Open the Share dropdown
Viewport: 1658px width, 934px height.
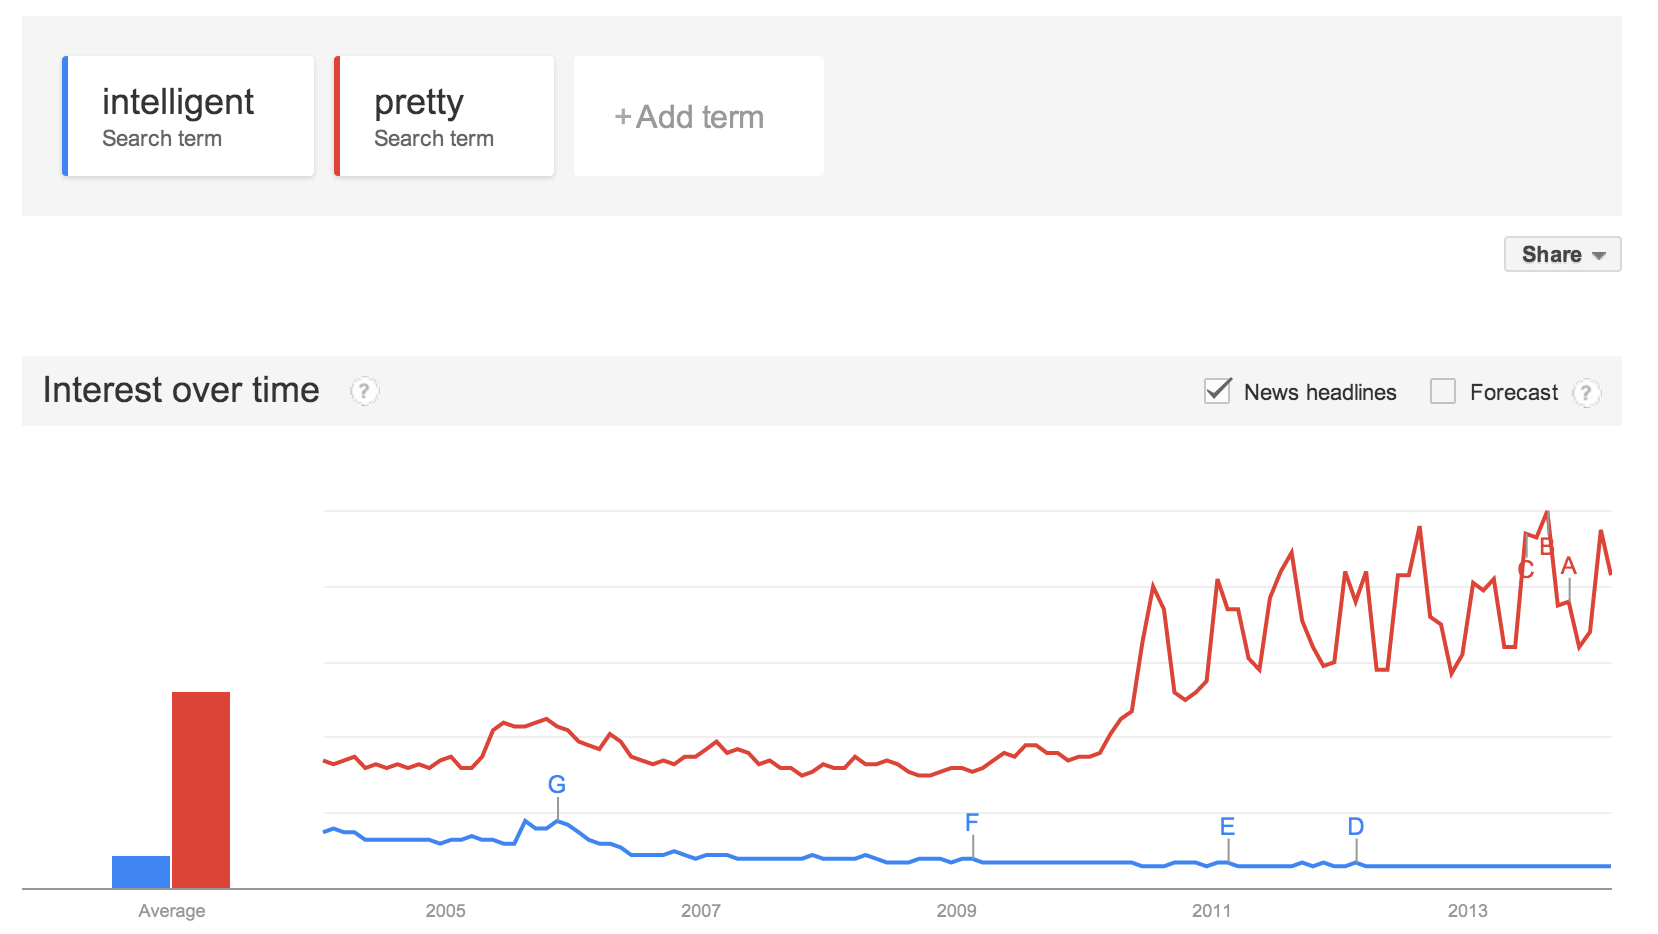point(1562,254)
